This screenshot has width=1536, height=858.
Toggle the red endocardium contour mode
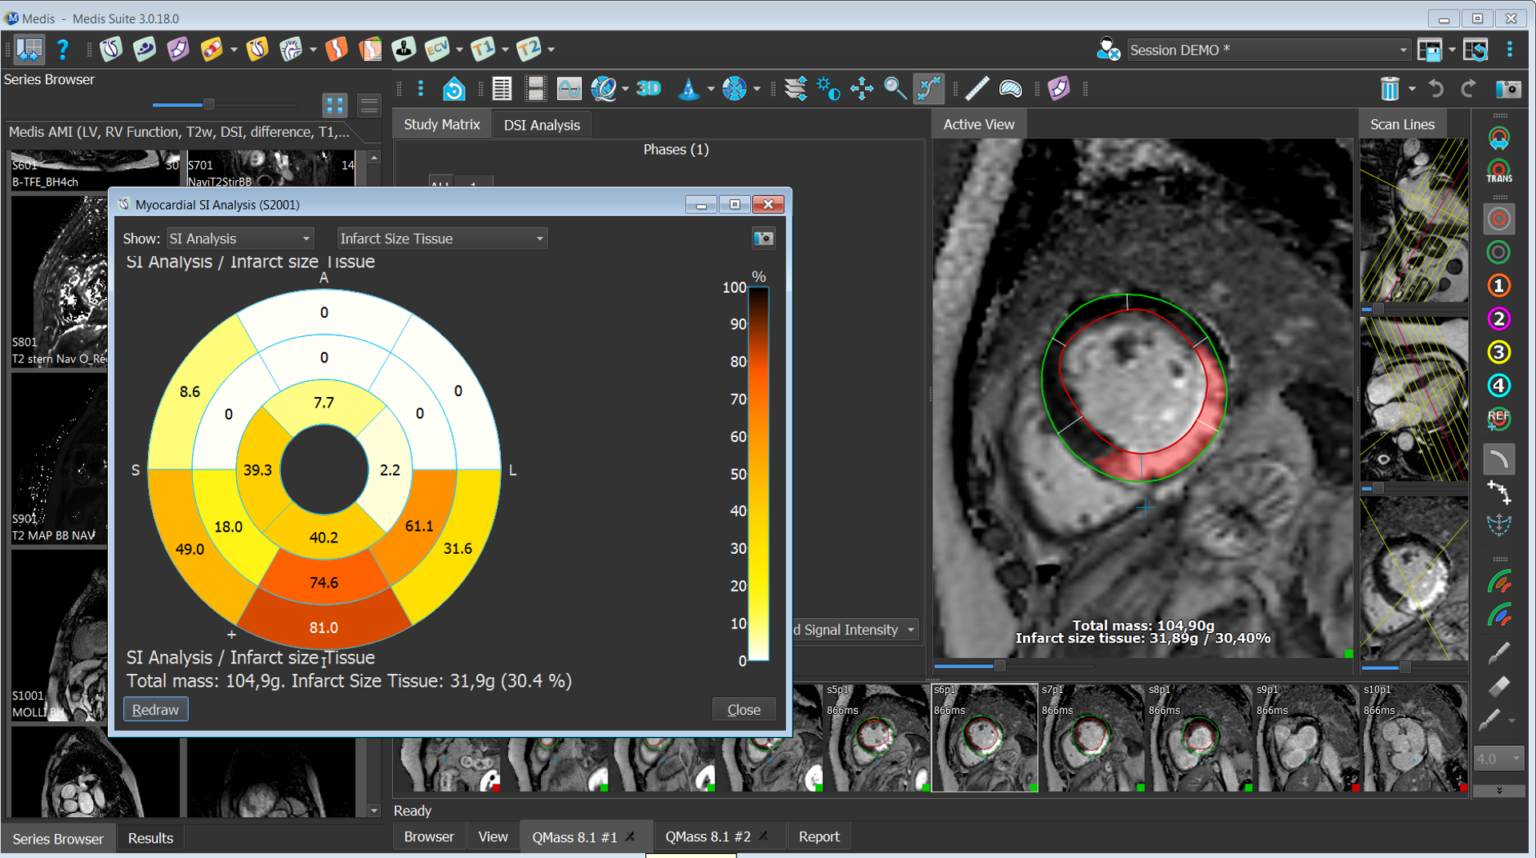[x=1498, y=219]
